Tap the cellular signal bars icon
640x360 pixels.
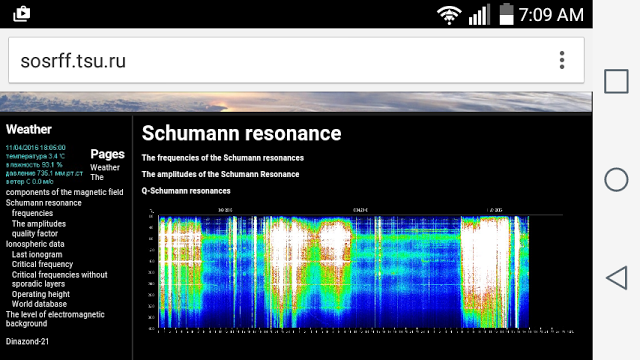pyautogui.click(x=479, y=15)
